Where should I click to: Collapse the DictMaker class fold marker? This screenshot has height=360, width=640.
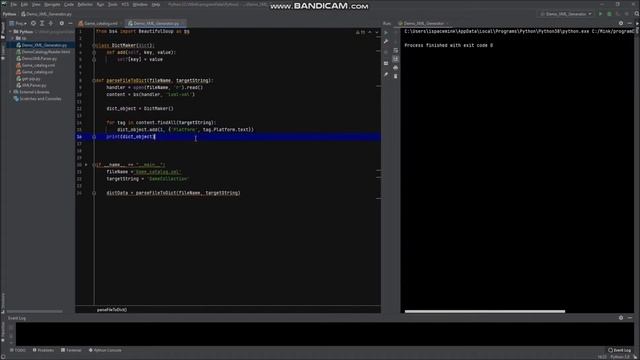(94, 45)
